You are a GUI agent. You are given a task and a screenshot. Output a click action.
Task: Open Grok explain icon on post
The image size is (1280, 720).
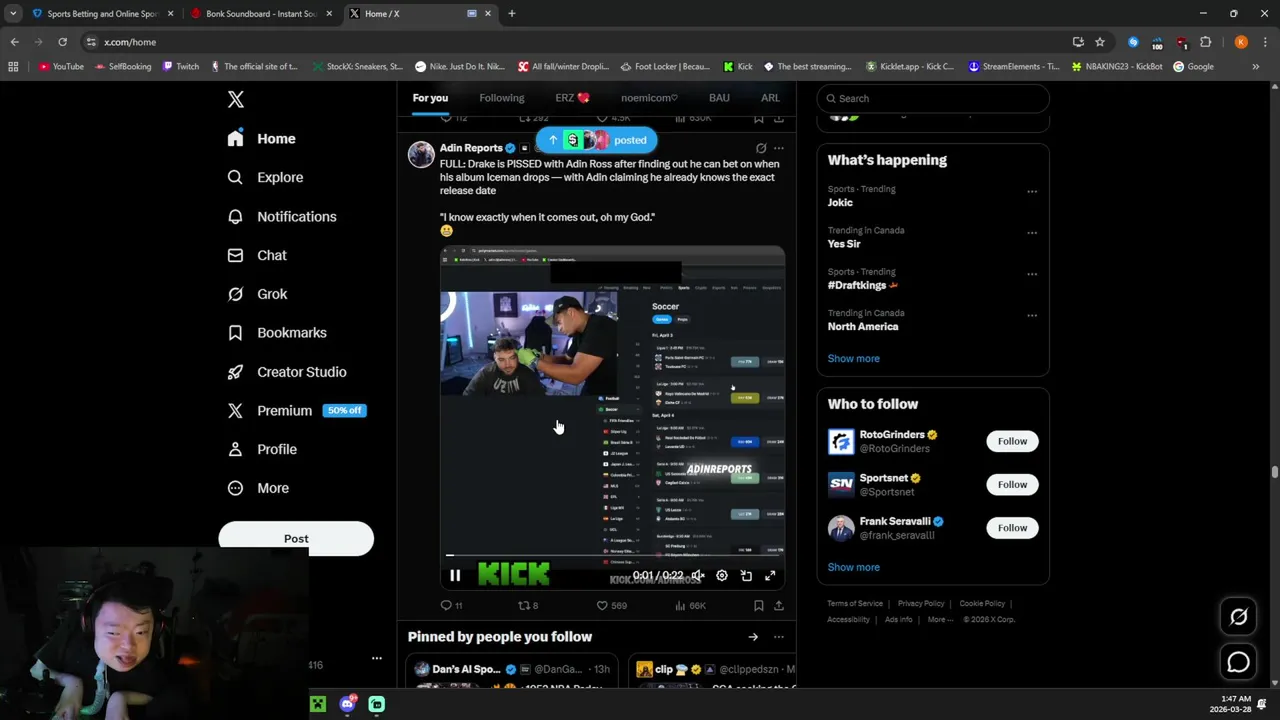[761, 148]
